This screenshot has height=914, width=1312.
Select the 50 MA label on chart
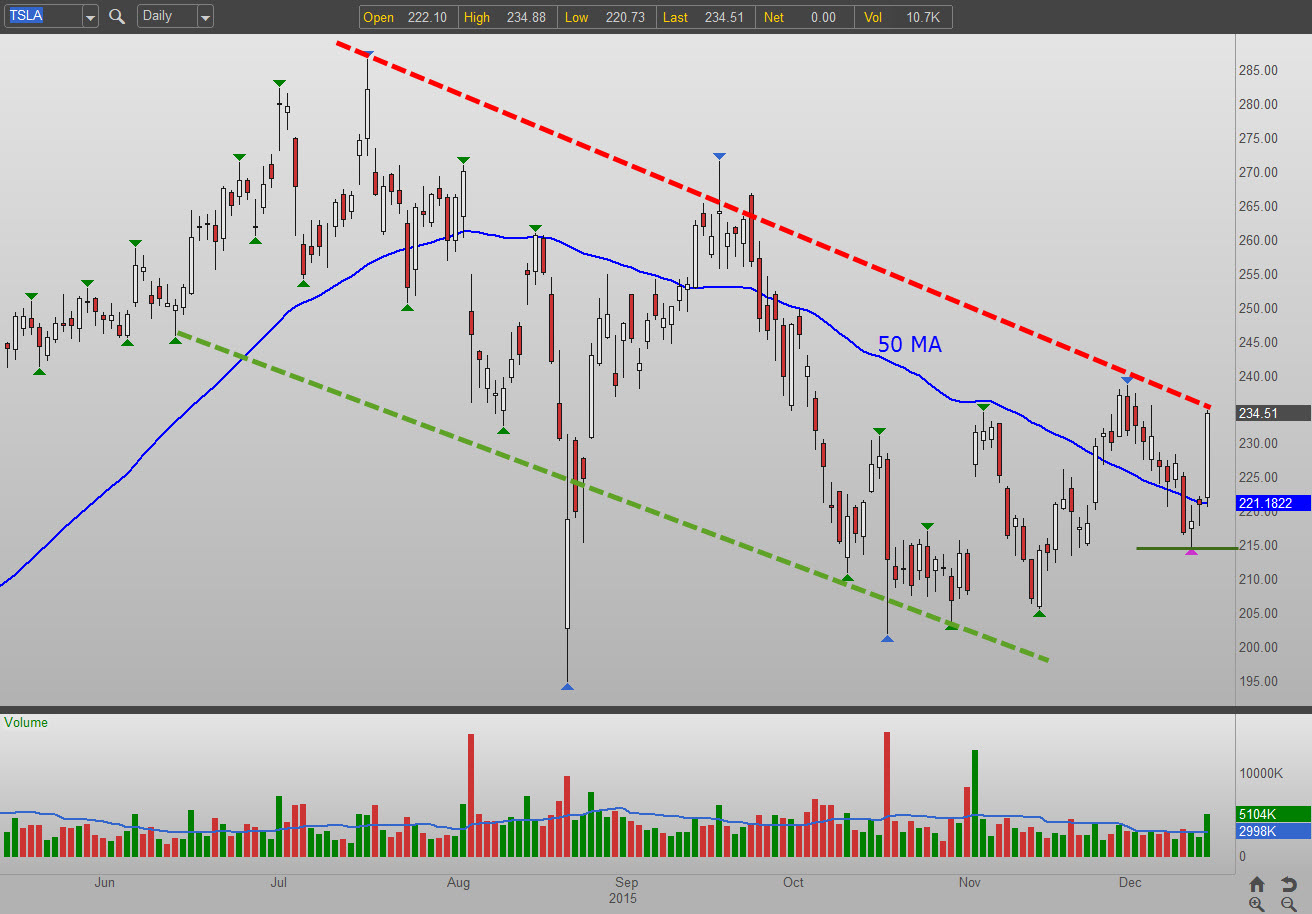909,345
